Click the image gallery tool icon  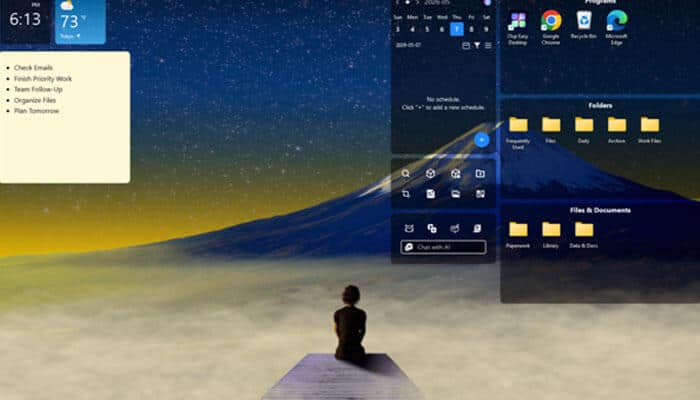click(x=455, y=194)
